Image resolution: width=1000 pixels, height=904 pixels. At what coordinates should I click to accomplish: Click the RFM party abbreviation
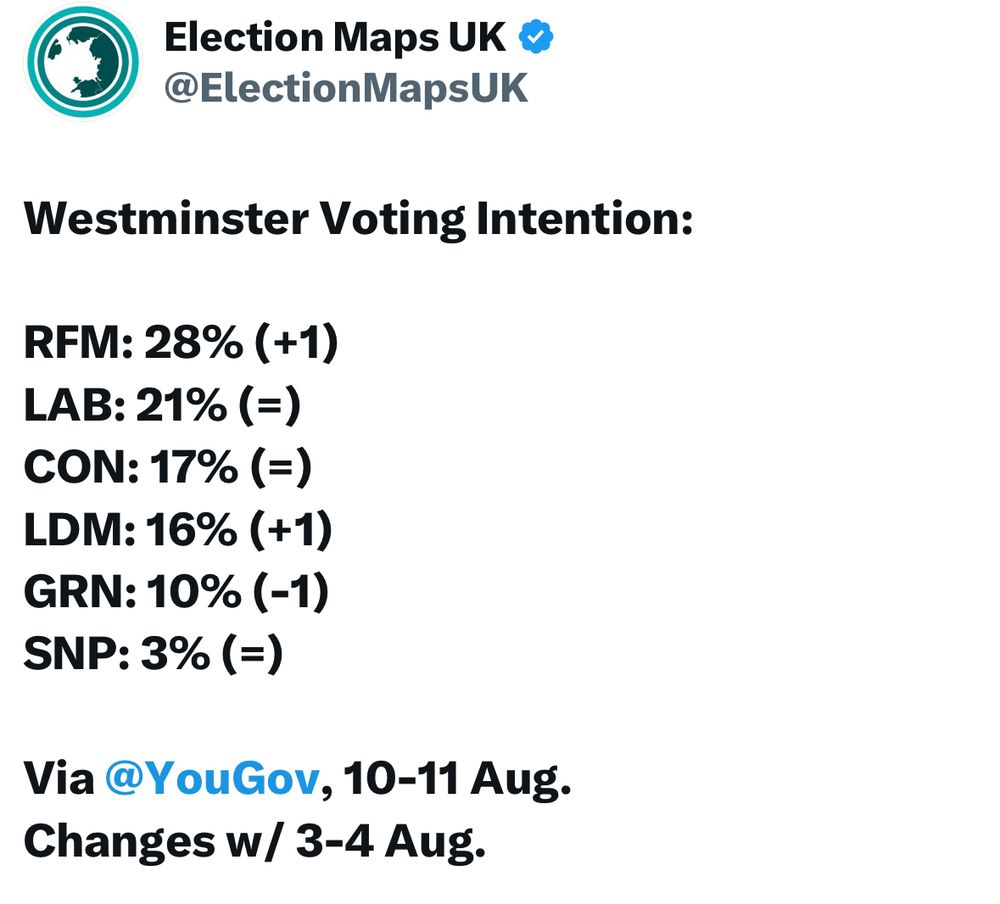tap(73, 343)
